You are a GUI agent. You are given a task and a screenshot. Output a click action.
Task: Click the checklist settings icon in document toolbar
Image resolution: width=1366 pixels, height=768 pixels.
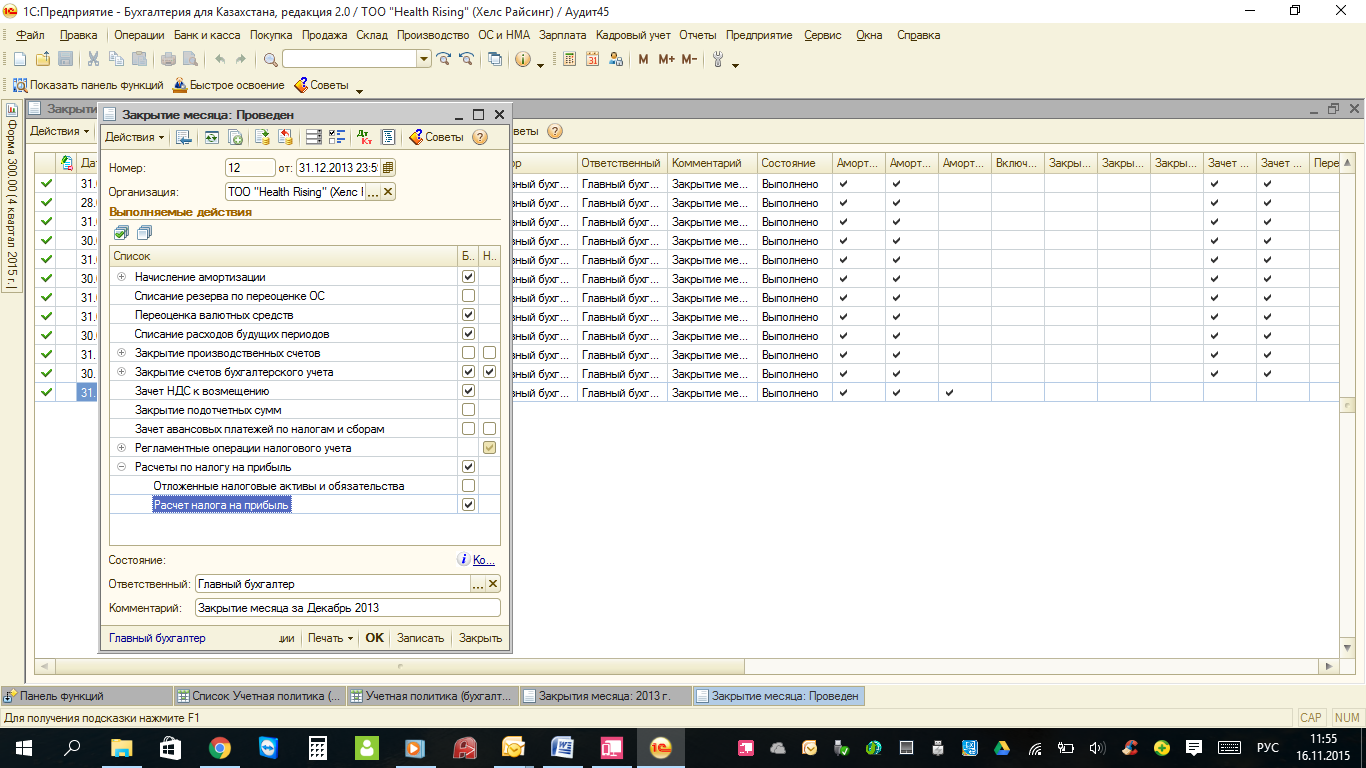(337, 137)
